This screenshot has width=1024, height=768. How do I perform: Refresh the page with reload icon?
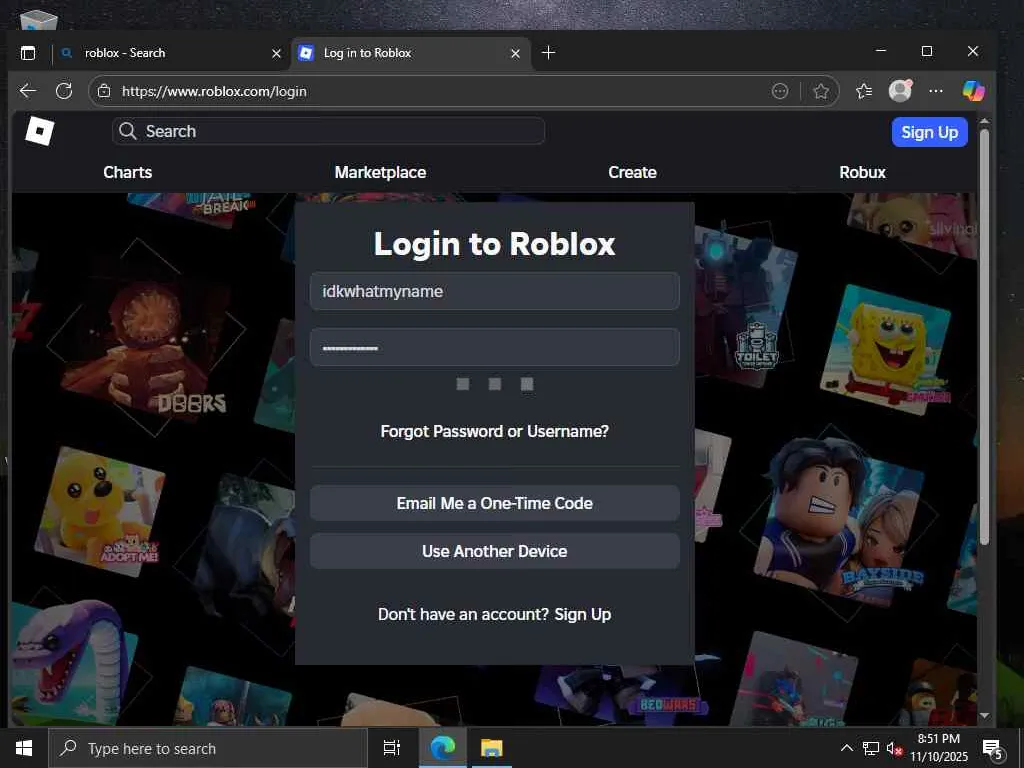[x=64, y=91]
